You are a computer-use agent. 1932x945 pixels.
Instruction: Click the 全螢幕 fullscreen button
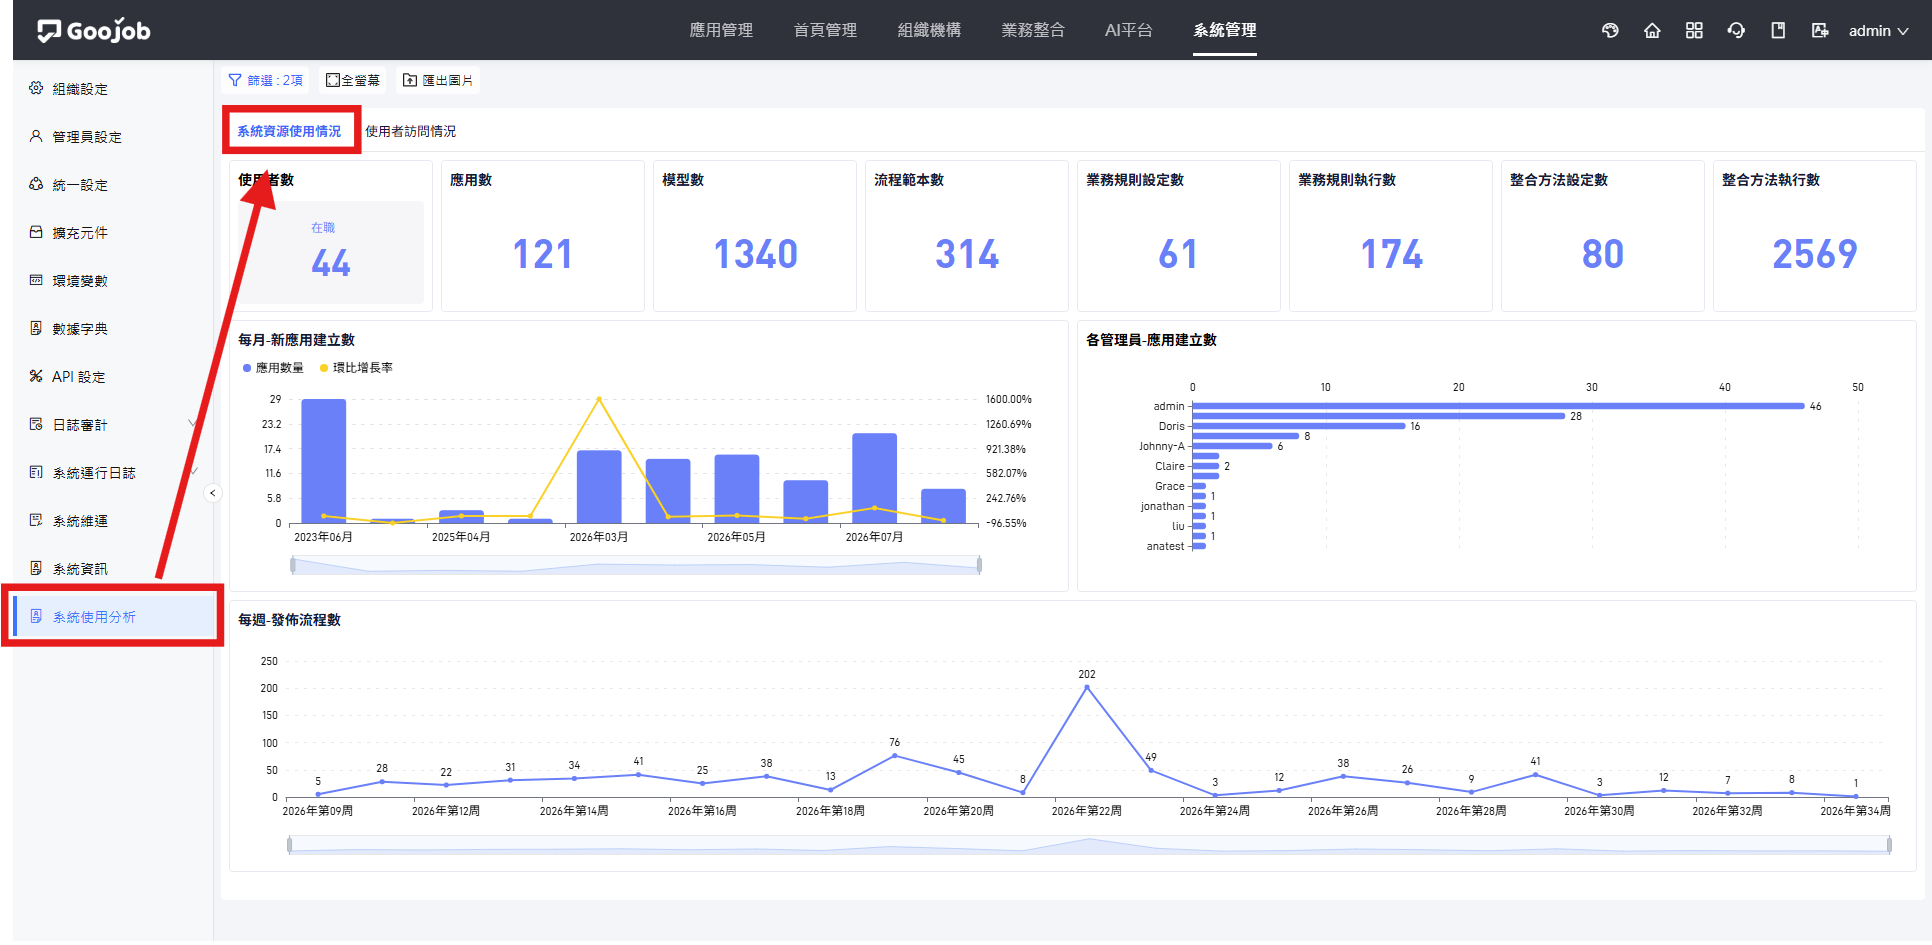tap(353, 80)
